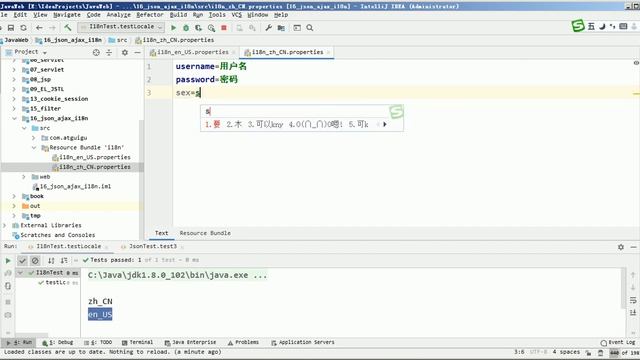
Task: Select i18n_en_US.properties in project tree
Action: [x=91, y=158]
